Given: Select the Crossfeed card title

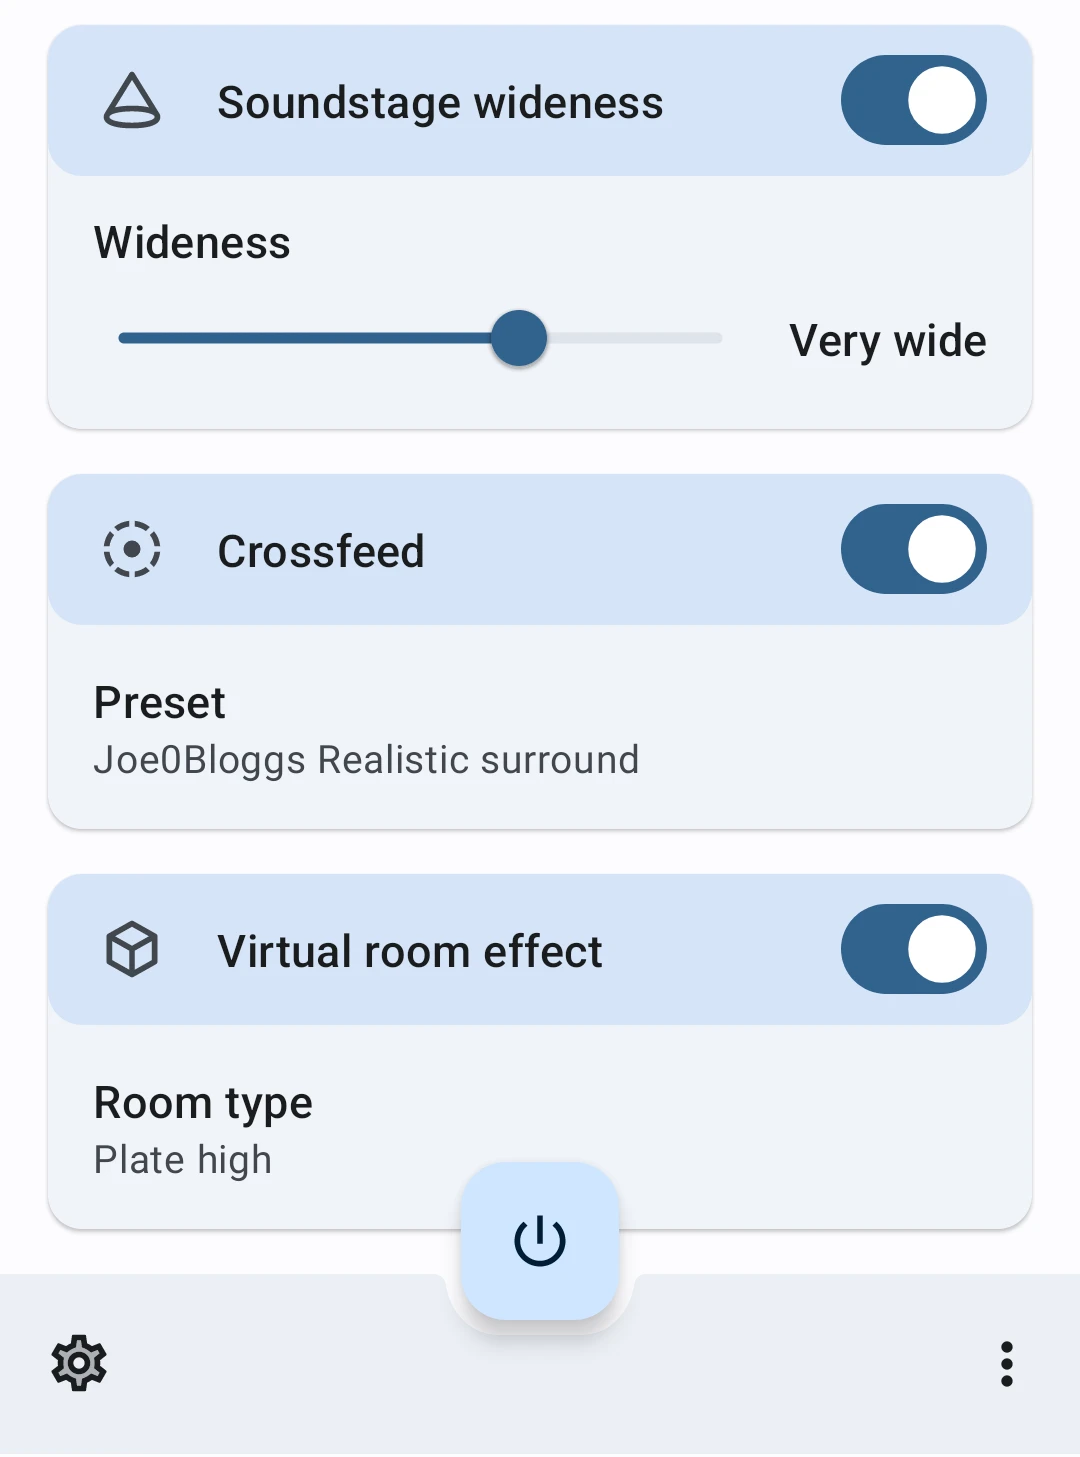Looking at the screenshot, I should point(321,552).
